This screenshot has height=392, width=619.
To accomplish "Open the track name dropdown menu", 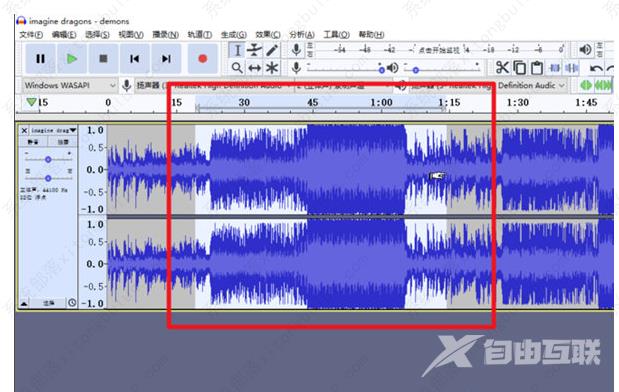I will 53,130.
